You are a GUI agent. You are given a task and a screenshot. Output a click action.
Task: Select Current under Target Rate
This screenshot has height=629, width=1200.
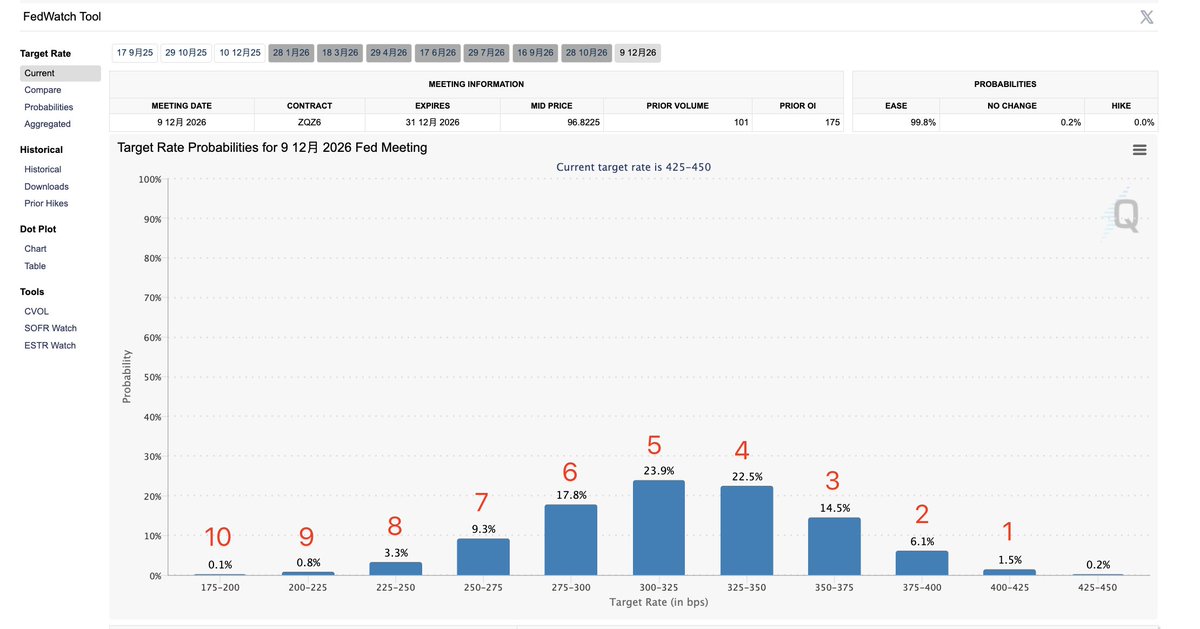[x=60, y=73]
